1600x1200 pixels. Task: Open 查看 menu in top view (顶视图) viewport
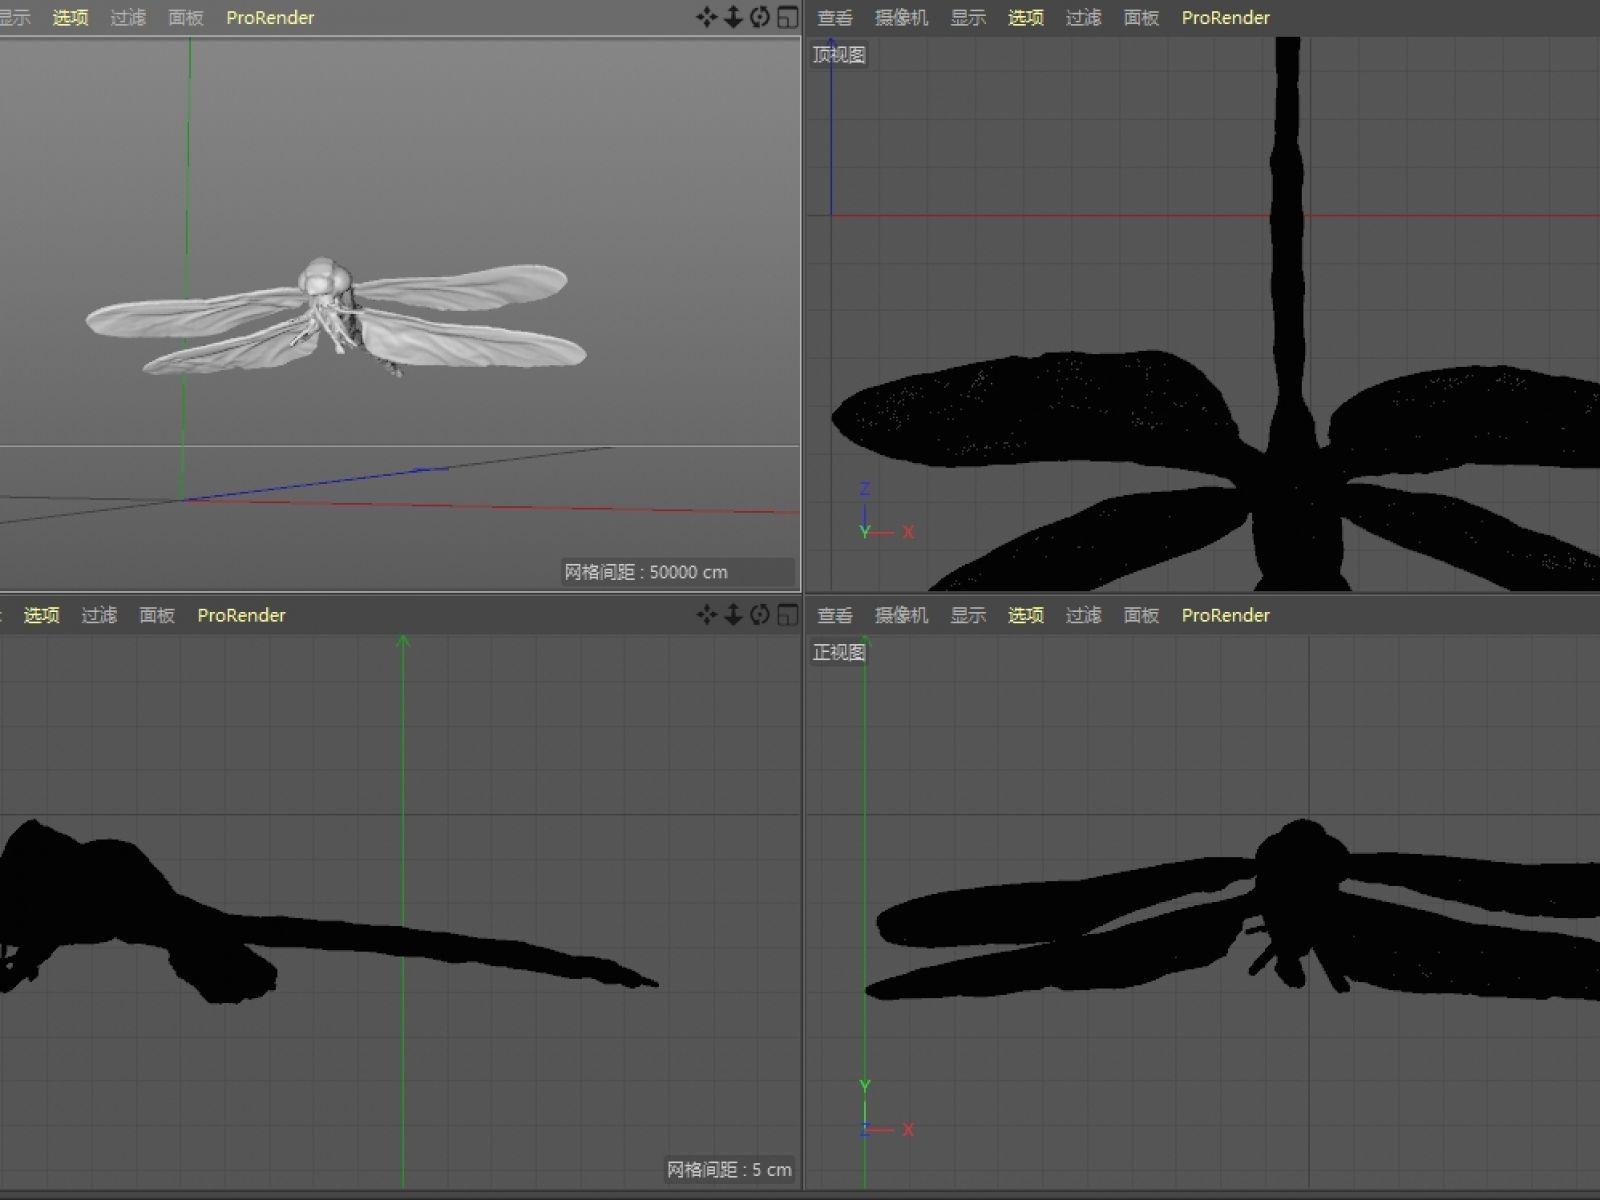coord(835,17)
